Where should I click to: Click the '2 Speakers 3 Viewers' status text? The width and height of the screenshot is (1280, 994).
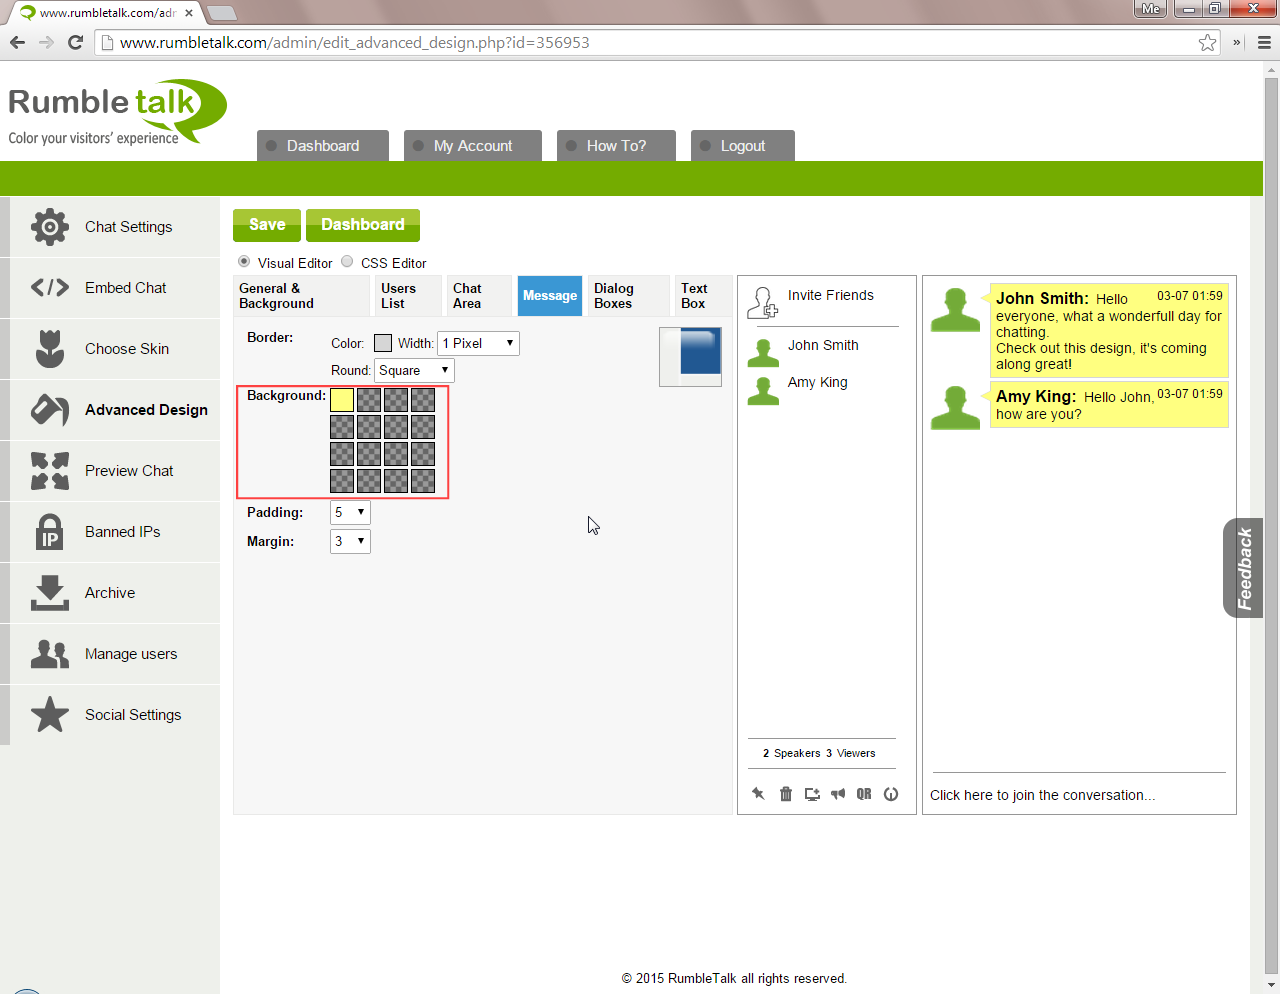(x=819, y=753)
